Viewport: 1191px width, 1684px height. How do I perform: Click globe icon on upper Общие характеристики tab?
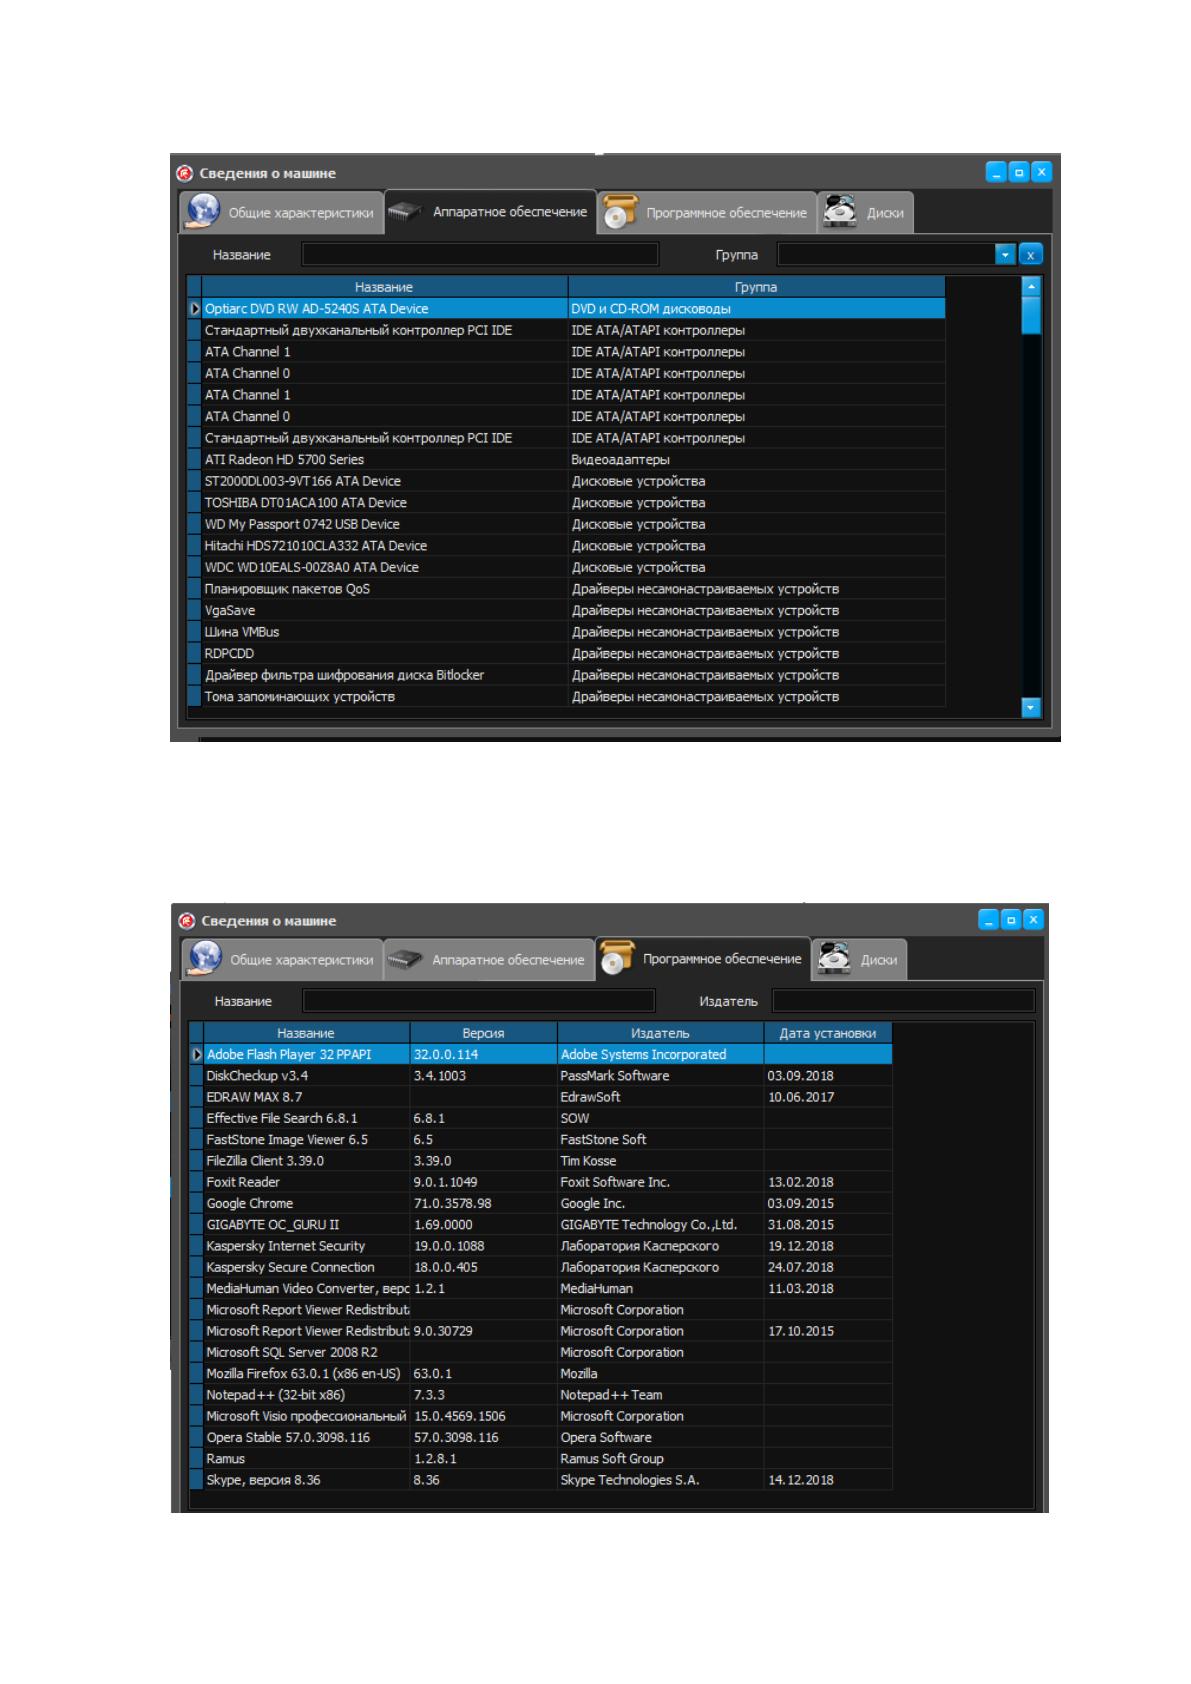(204, 212)
